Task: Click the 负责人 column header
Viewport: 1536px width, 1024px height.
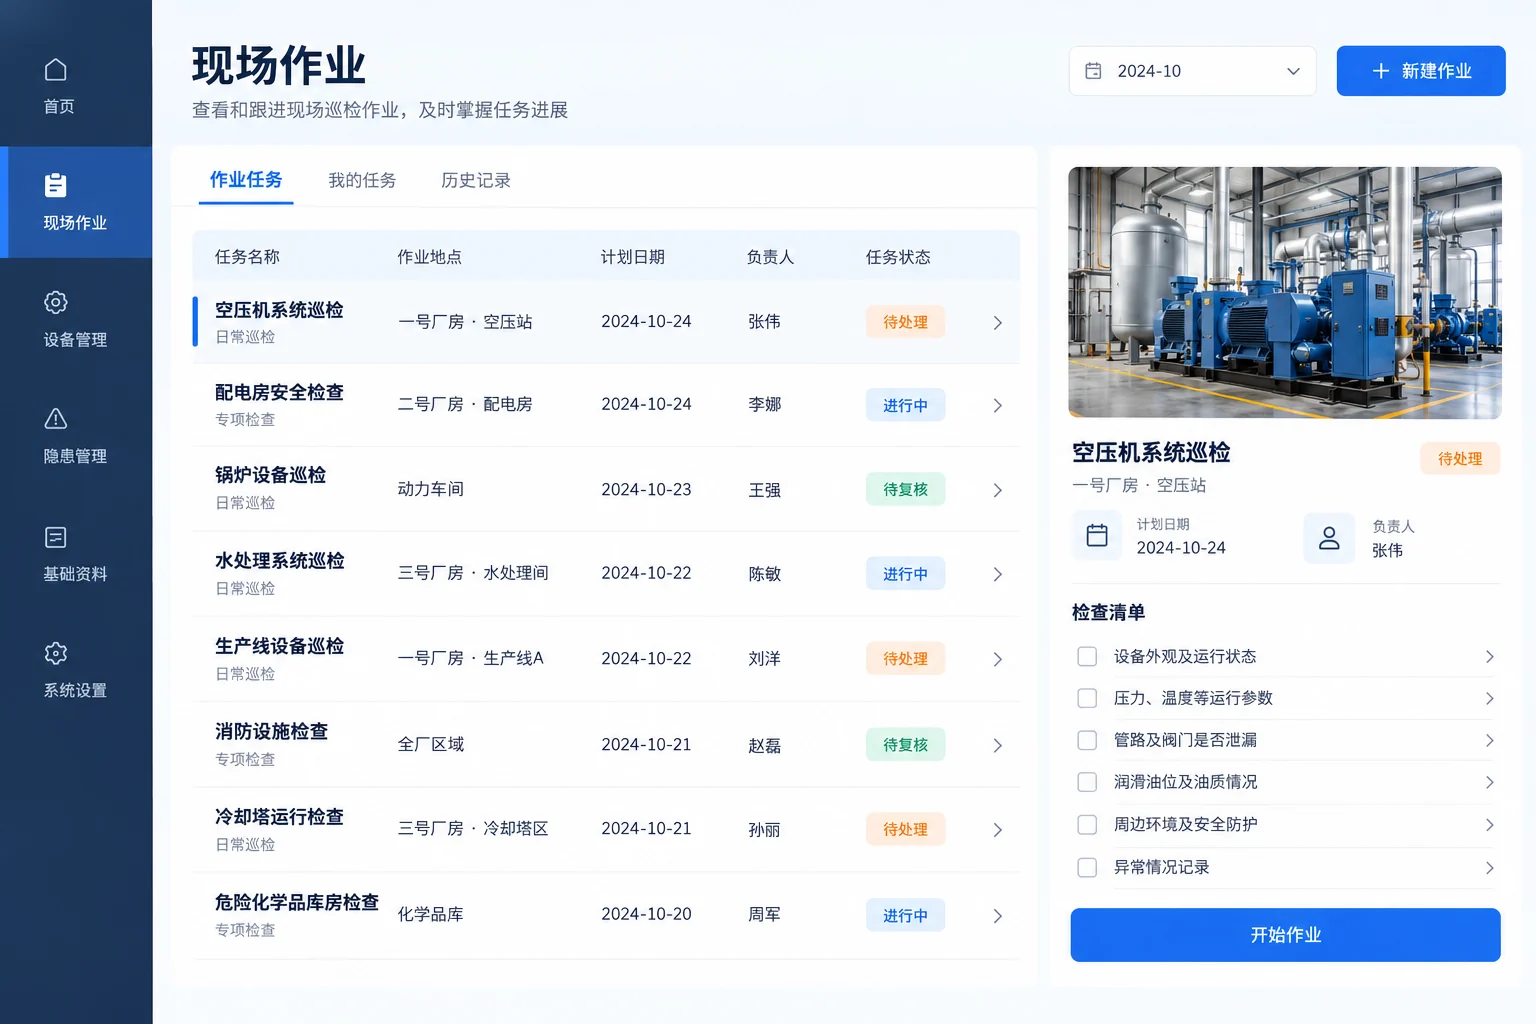Action: 770,257
